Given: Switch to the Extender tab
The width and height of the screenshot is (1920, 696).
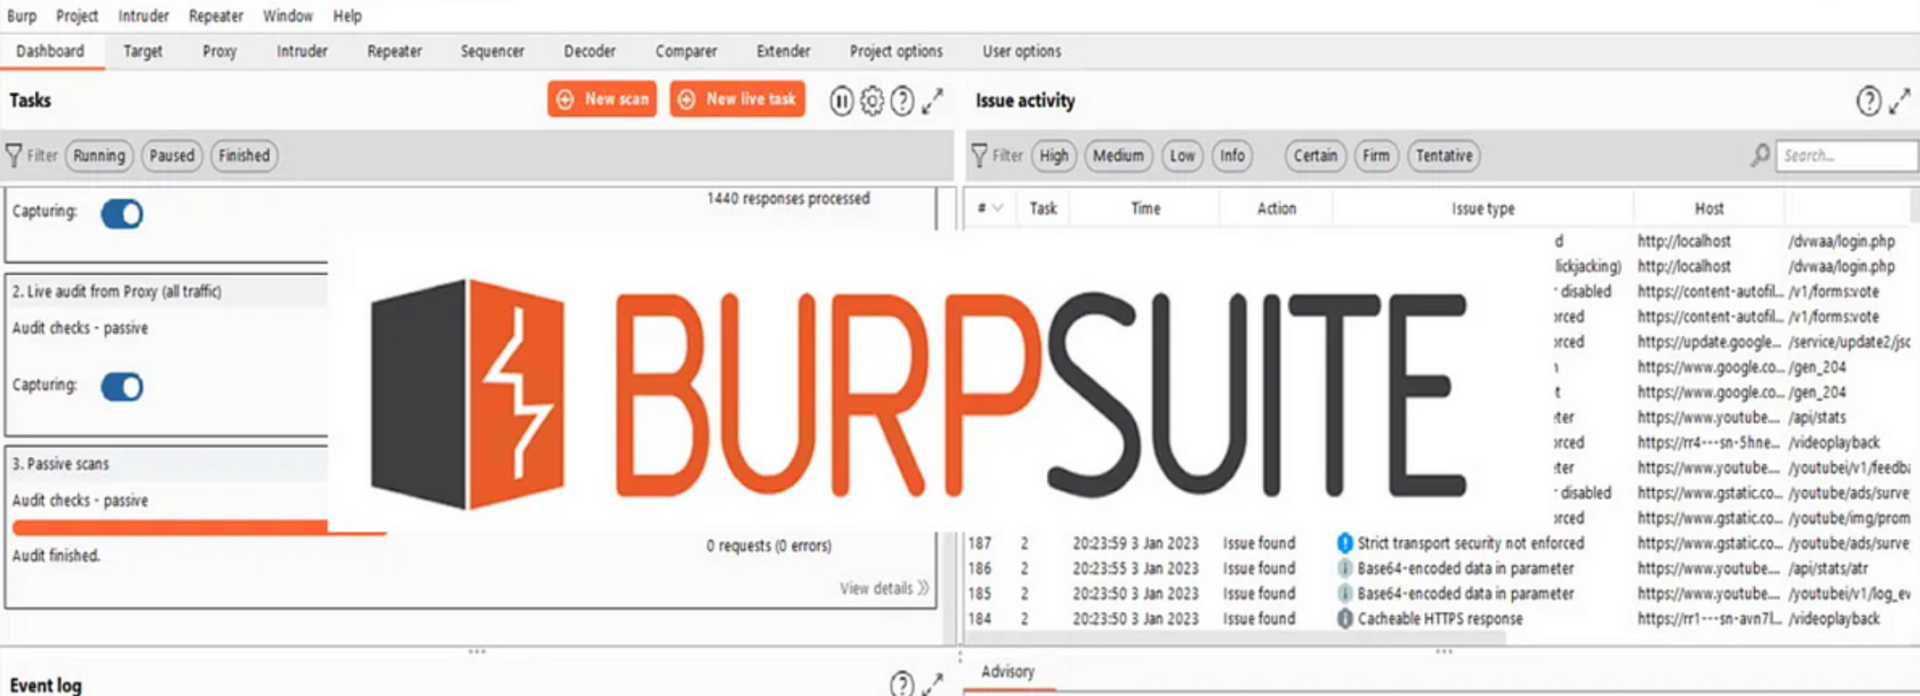Looking at the screenshot, I should pyautogui.click(x=783, y=51).
